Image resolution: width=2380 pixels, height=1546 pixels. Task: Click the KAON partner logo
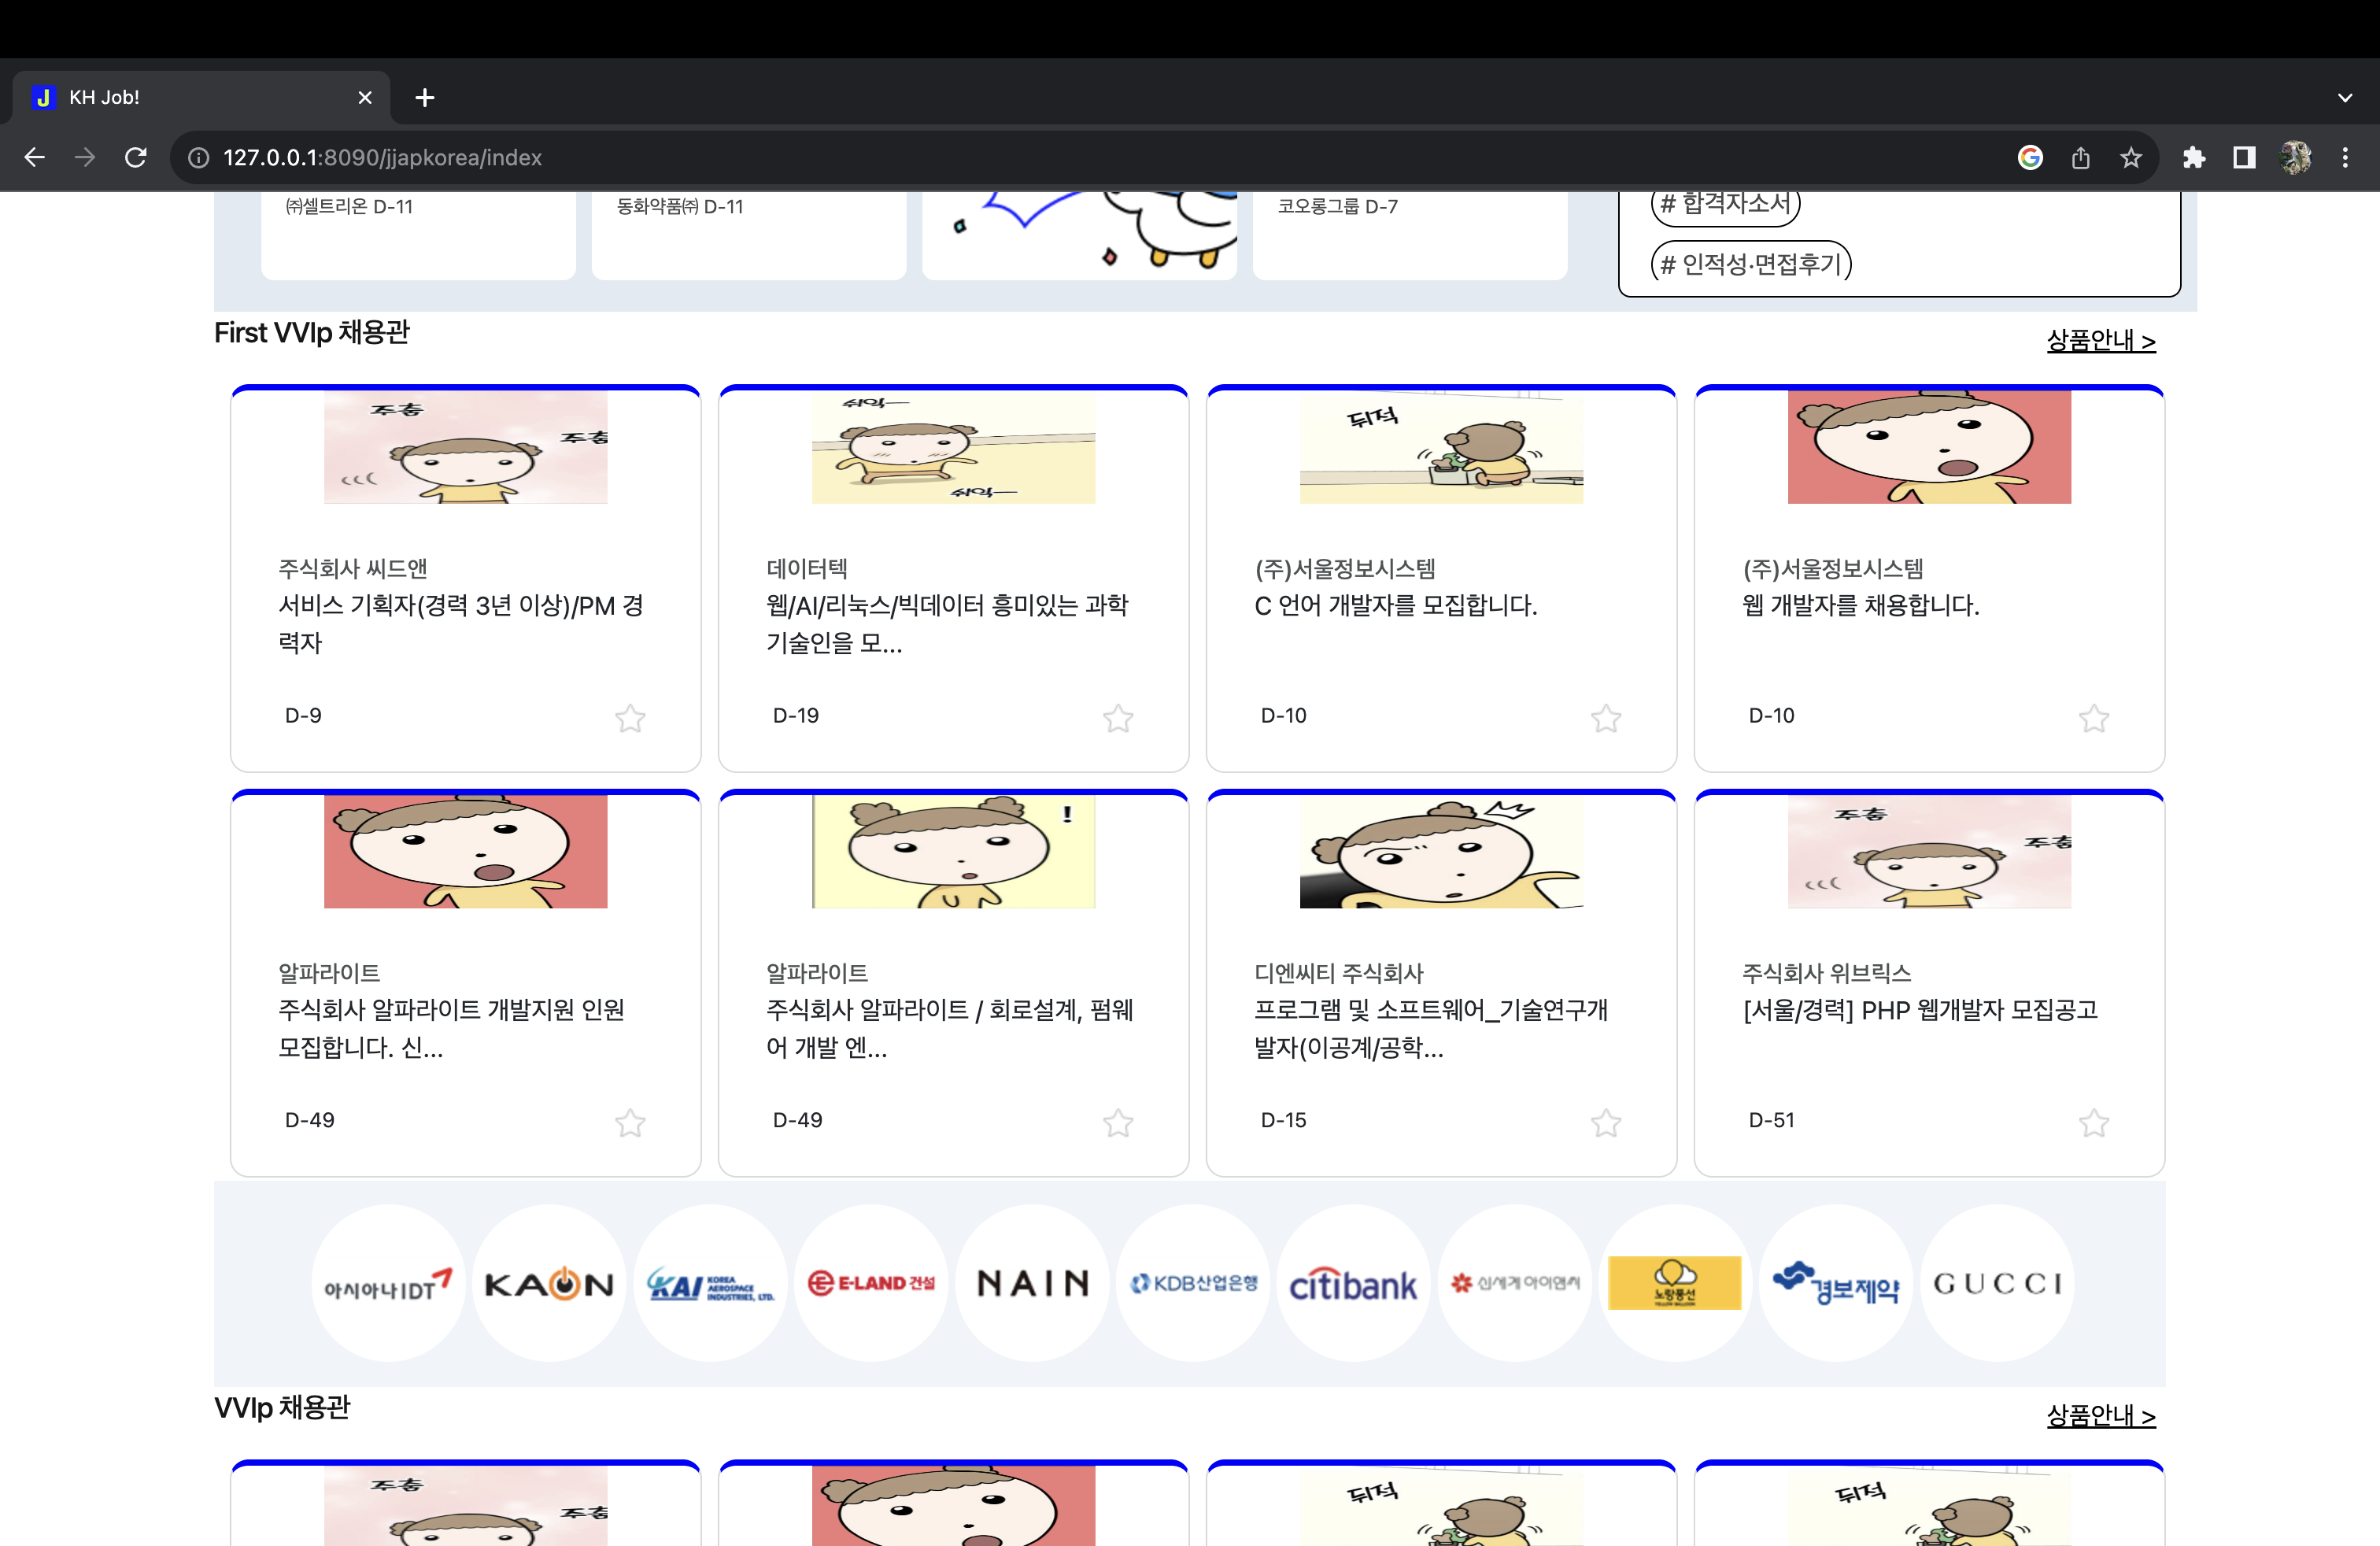[x=549, y=1283]
